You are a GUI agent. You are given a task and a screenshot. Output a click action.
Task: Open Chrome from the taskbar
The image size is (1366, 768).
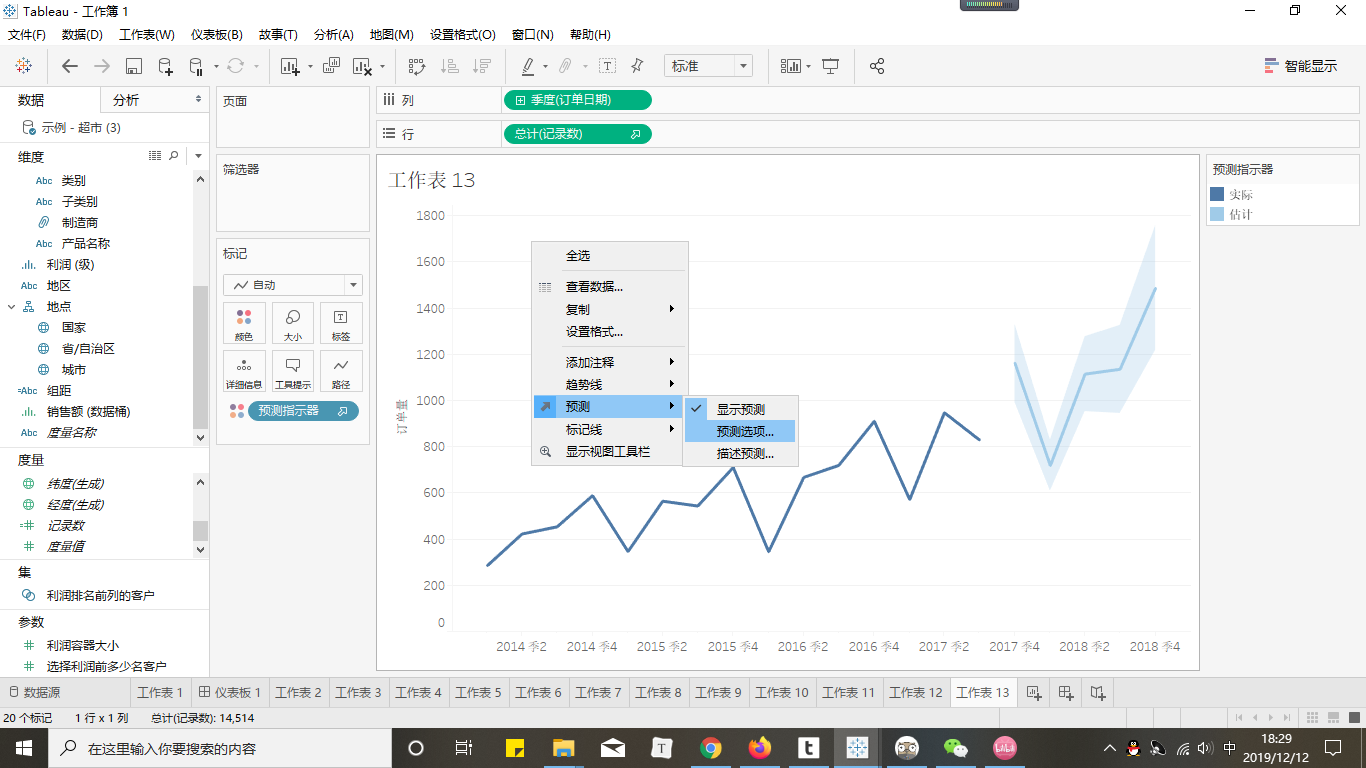[711, 748]
